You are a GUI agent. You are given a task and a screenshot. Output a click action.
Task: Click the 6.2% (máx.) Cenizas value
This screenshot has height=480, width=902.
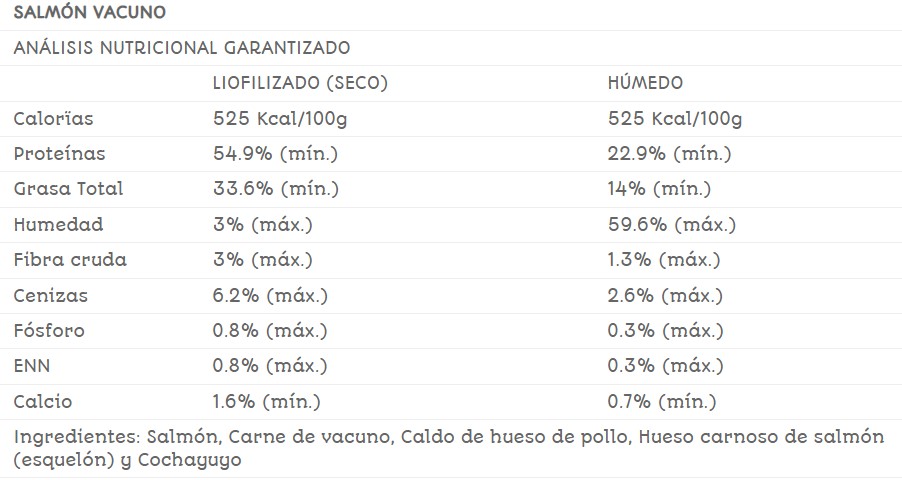[x=270, y=296]
